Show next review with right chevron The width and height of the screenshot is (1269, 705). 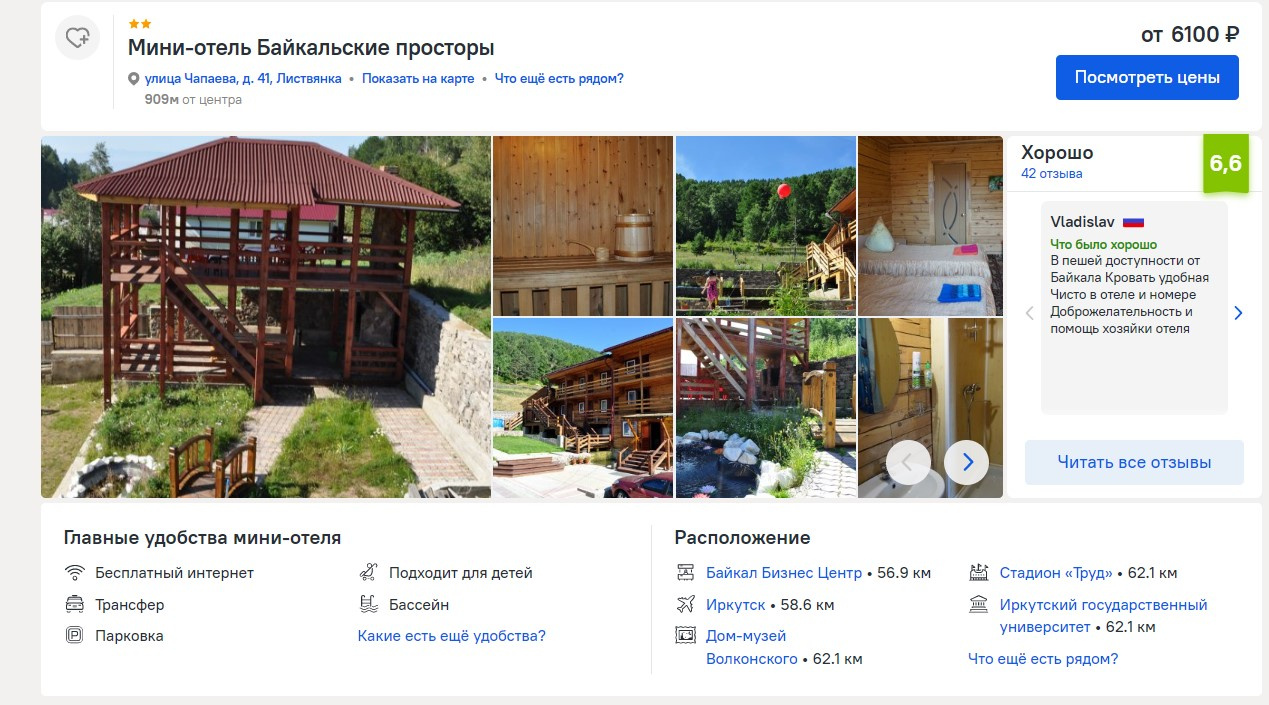pyautogui.click(x=1238, y=313)
